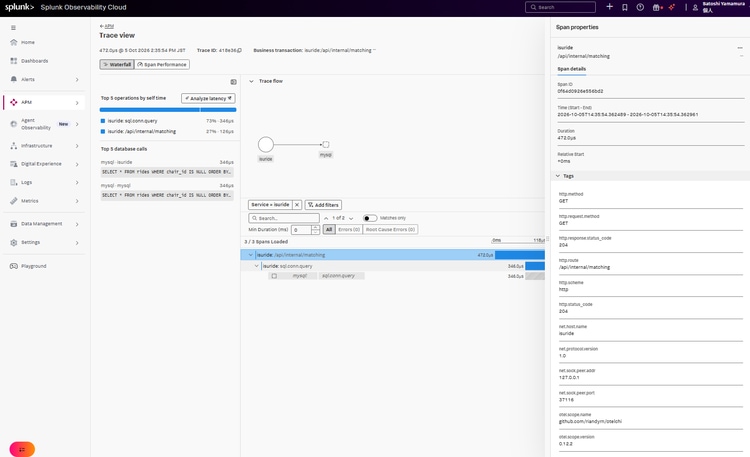Remove the Service = isuride filter
The width and height of the screenshot is (750, 457).
click(x=297, y=205)
